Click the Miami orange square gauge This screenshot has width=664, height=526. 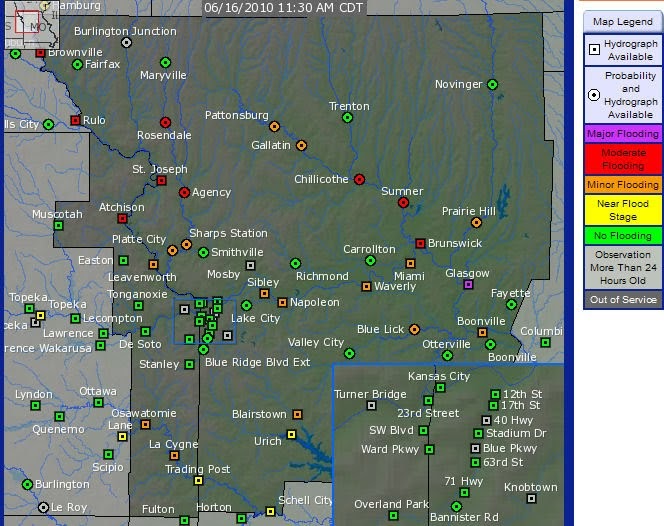[410, 263]
